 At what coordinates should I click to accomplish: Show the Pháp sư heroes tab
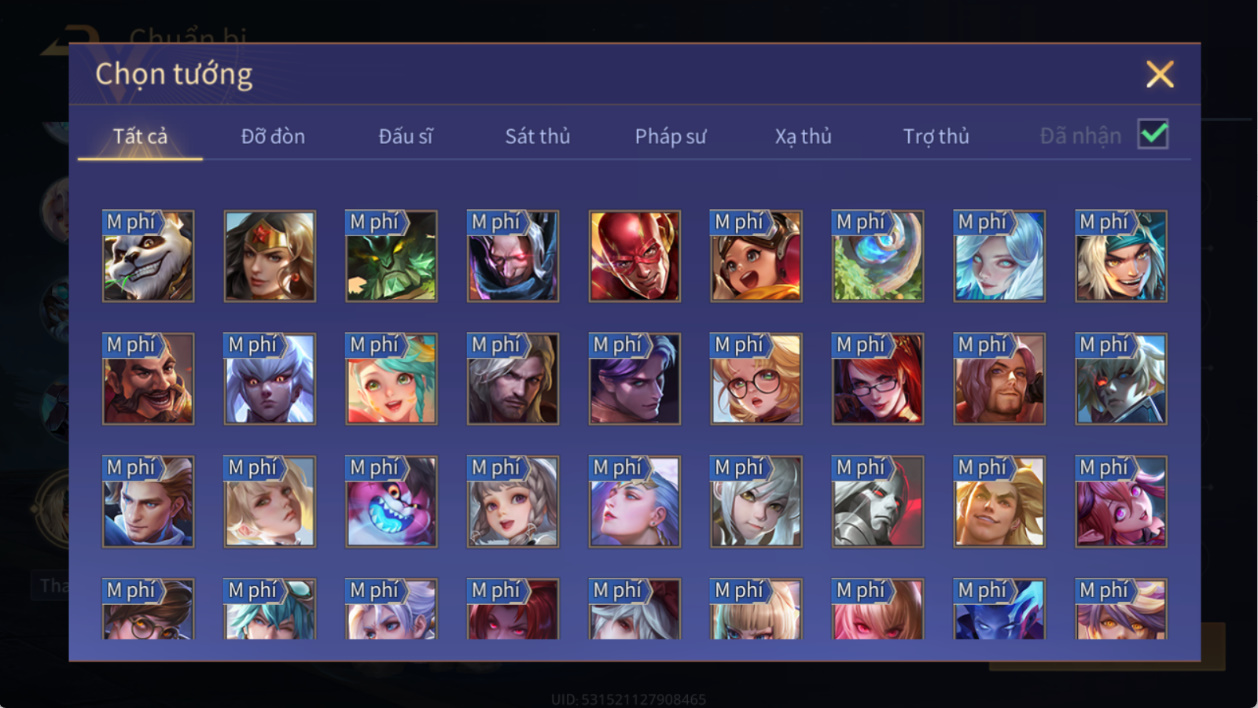tap(670, 136)
